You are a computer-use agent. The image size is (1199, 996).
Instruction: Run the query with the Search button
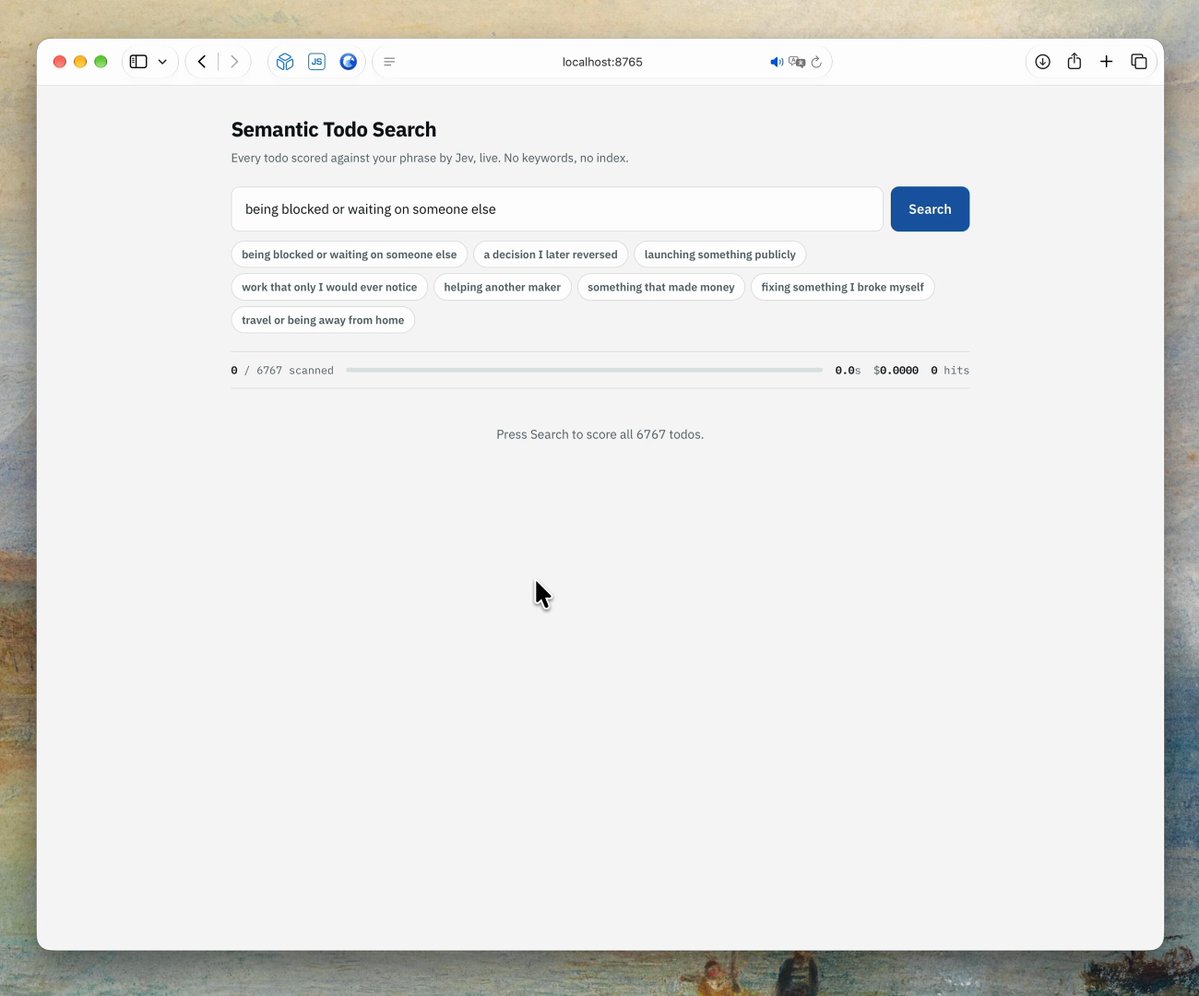[x=930, y=209]
